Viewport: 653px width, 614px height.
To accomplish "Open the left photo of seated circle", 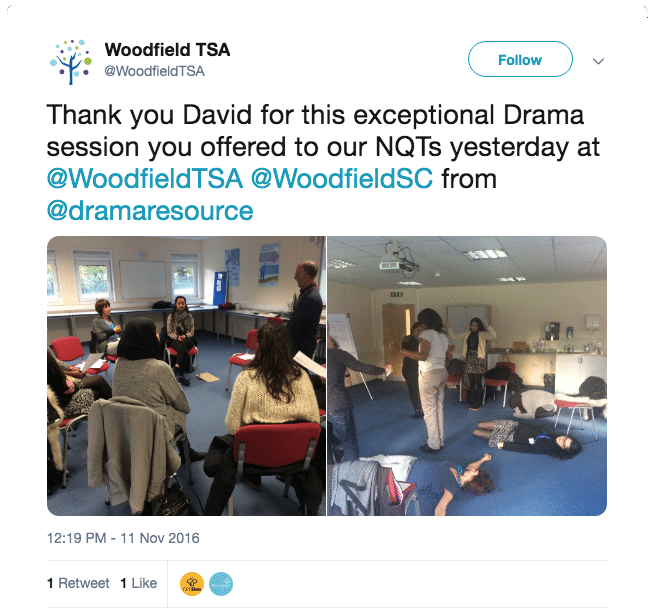I will coord(186,376).
